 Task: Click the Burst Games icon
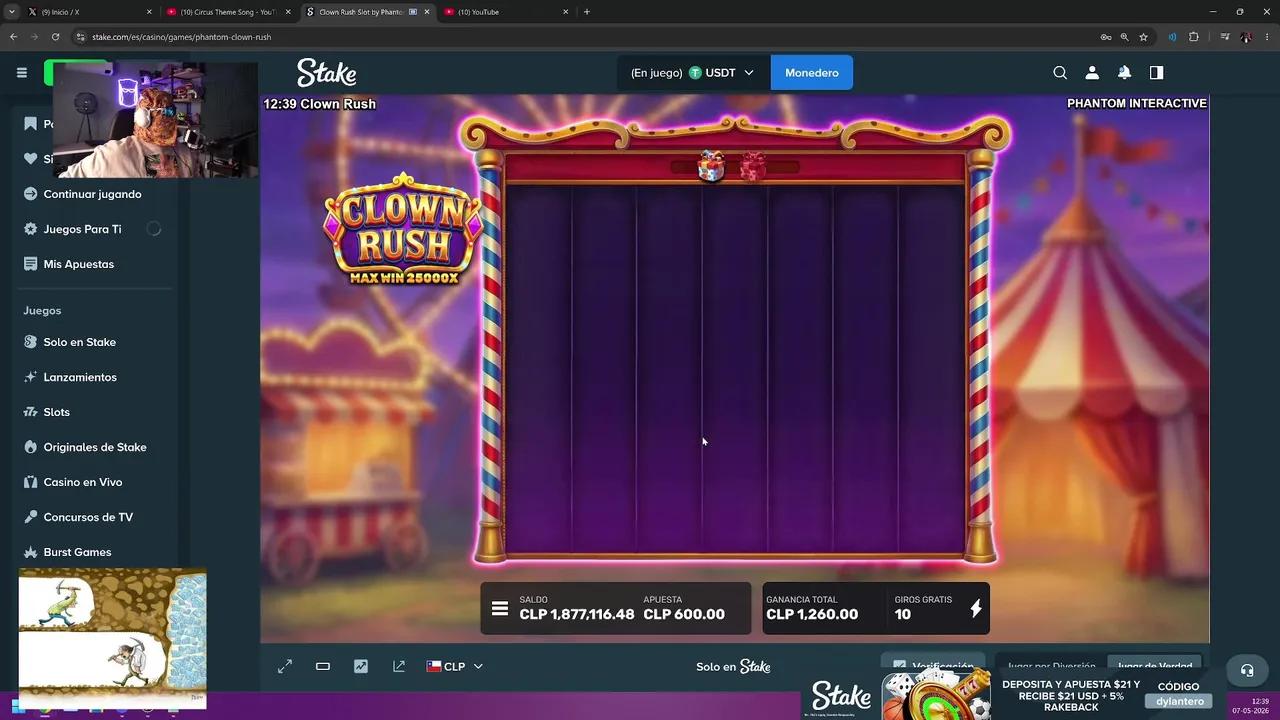31,552
